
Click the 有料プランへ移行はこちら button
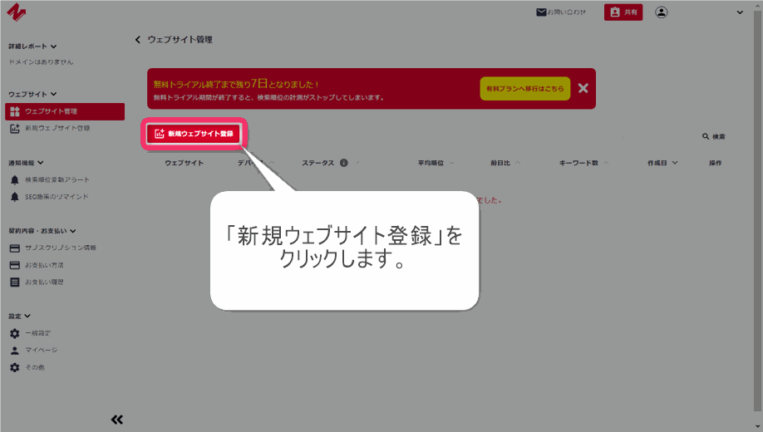[x=525, y=89]
